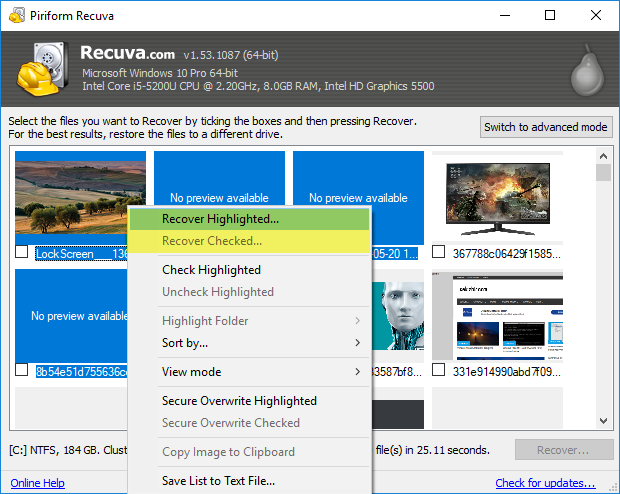Image resolution: width=620 pixels, height=494 pixels.
Task: Tick the LockScreen file checkbox
Action: click(x=21, y=252)
